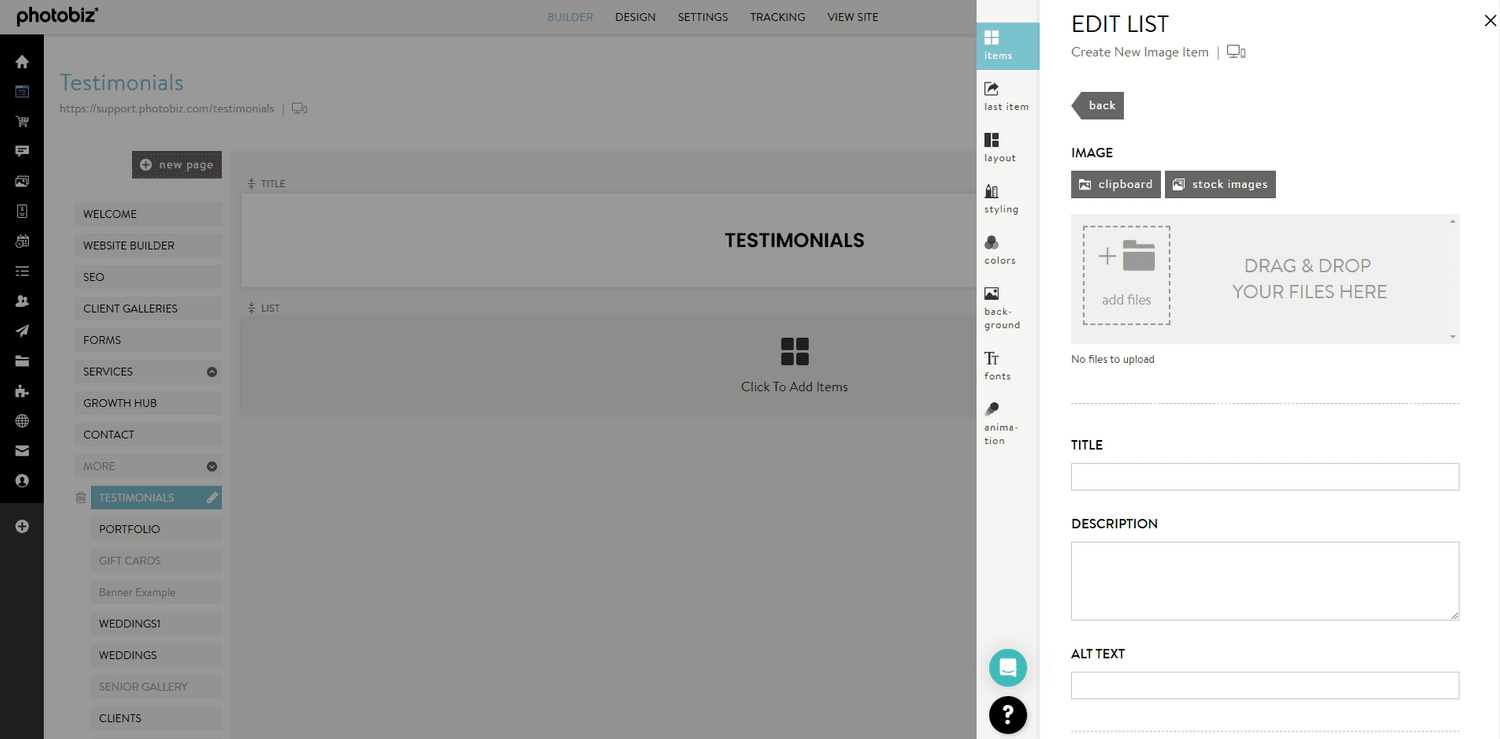Screen dimensions: 1500x739
Task: Open the Settings menu tab
Action: pos(703,17)
